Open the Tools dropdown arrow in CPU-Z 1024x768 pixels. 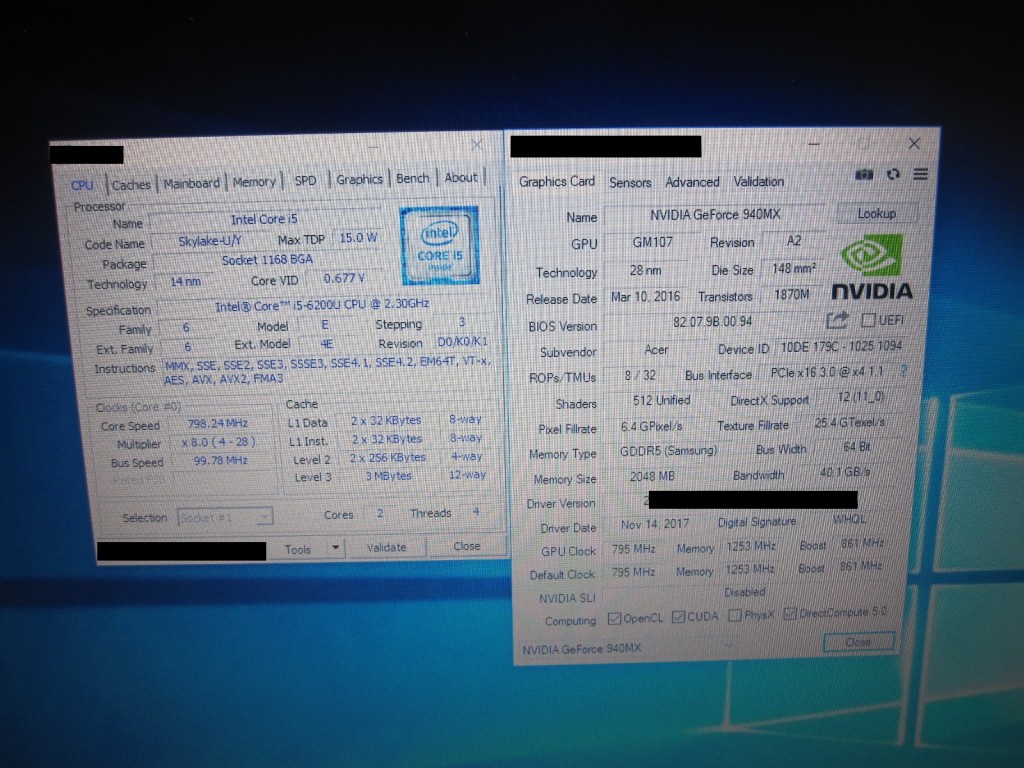click(x=335, y=548)
